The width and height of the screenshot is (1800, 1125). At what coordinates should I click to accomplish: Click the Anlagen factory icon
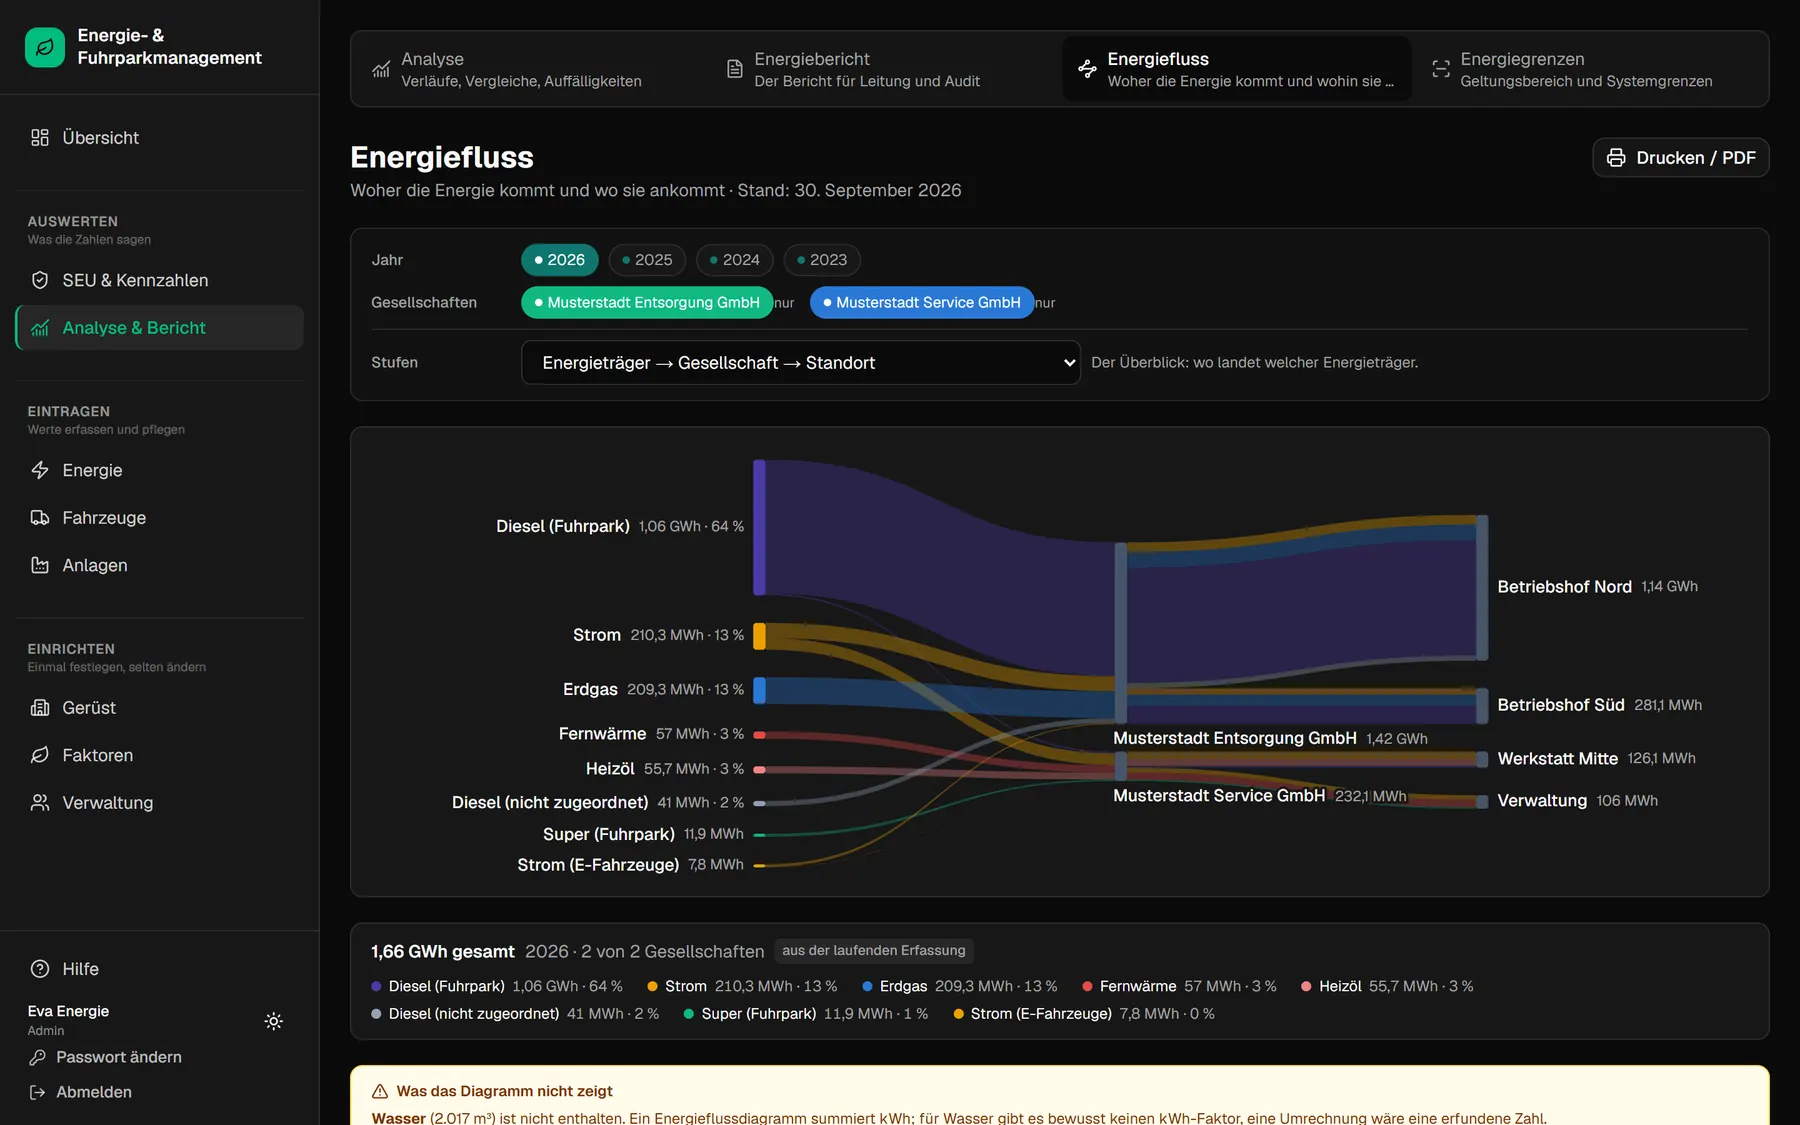(40, 566)
